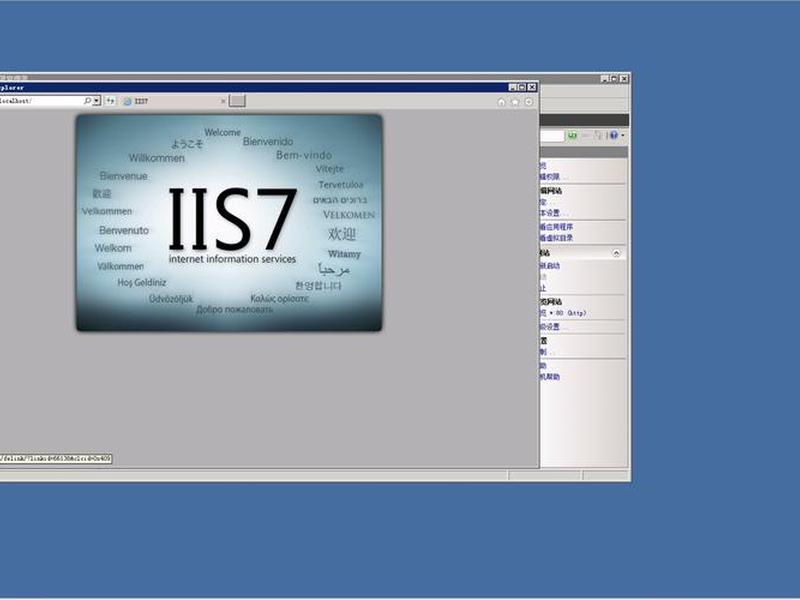800x600 pixels.
Task: Open a new tab with the blank tab button
Action: 237,101
